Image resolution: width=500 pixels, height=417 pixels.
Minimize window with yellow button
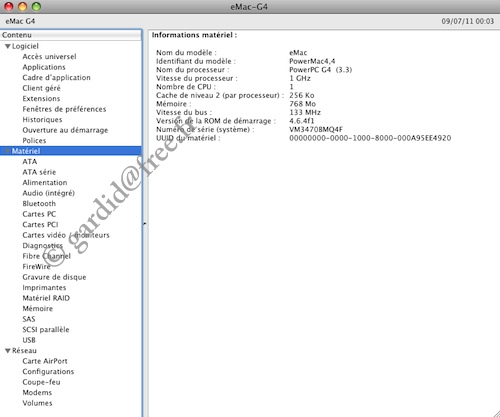coord(22,6)
